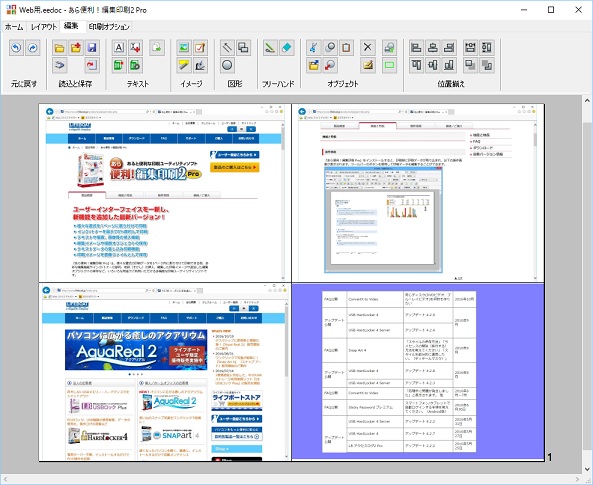Click the 読込と保存 group label
The width and height of the screenshot is (593, 485).
(x=75, y=84)
